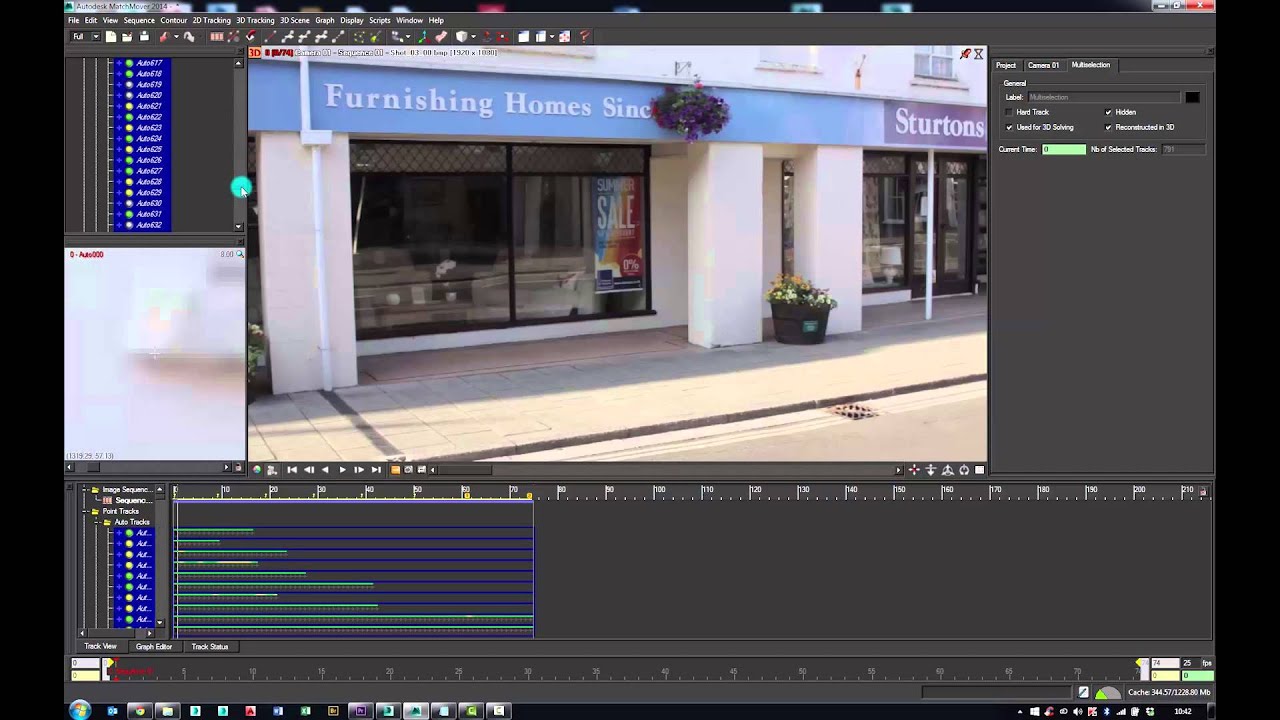The image size is (1280, 720).
Task: Create a new project with the blank-page icon
Action: click(x=111, y=37)
